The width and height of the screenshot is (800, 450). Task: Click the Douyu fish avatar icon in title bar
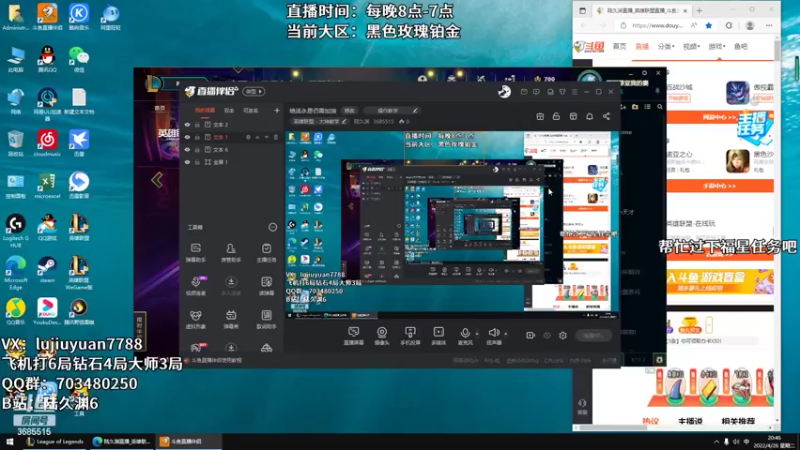pos(504,91)
